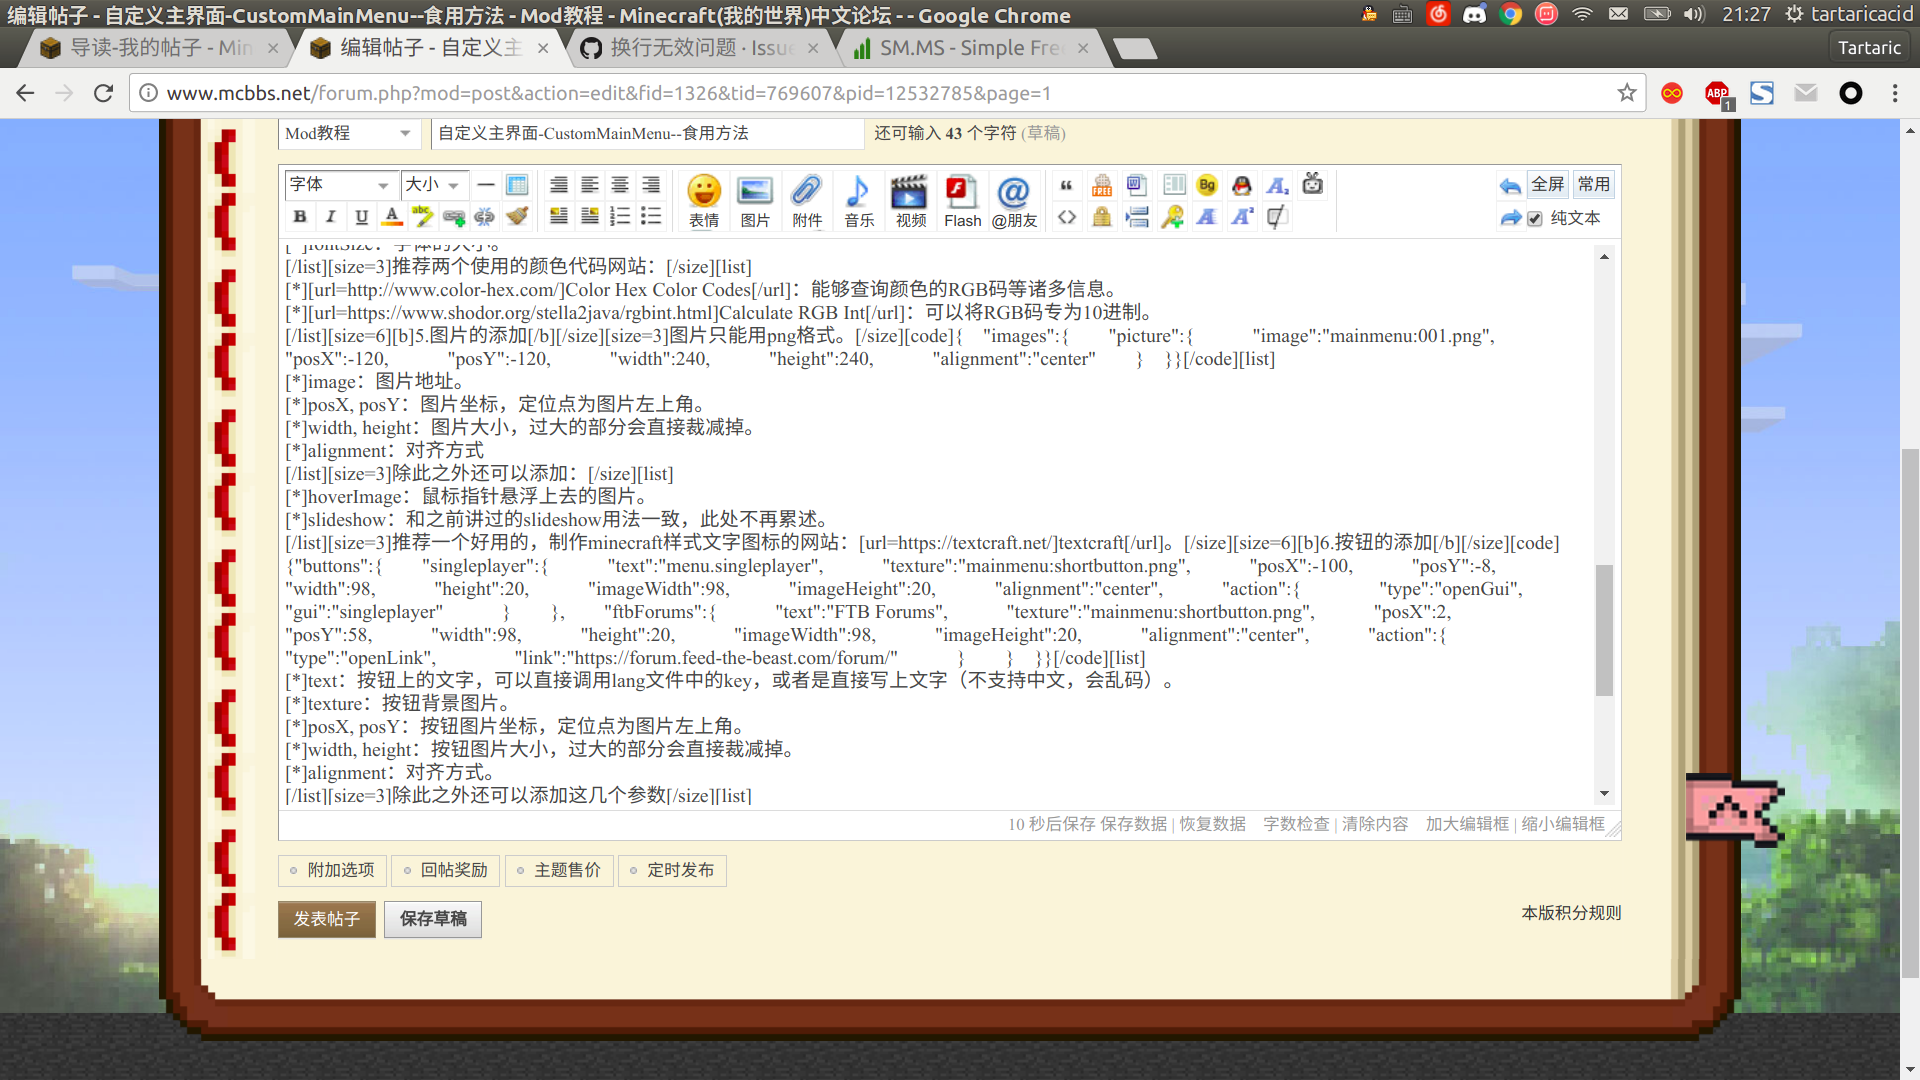The image size is (1920, 1080).
Task: Insert a code block
Action: [x=1067, y=216]
